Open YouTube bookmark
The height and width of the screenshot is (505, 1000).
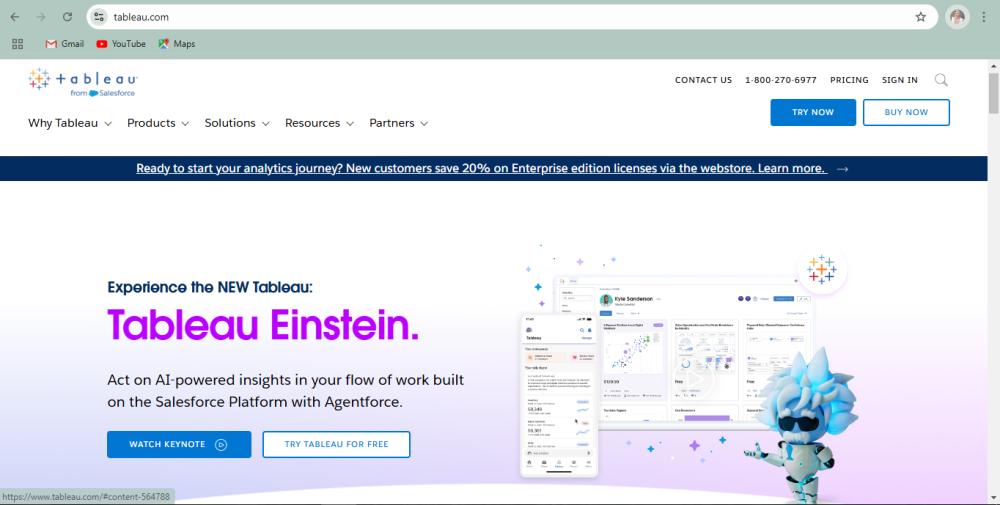(121, 44)
